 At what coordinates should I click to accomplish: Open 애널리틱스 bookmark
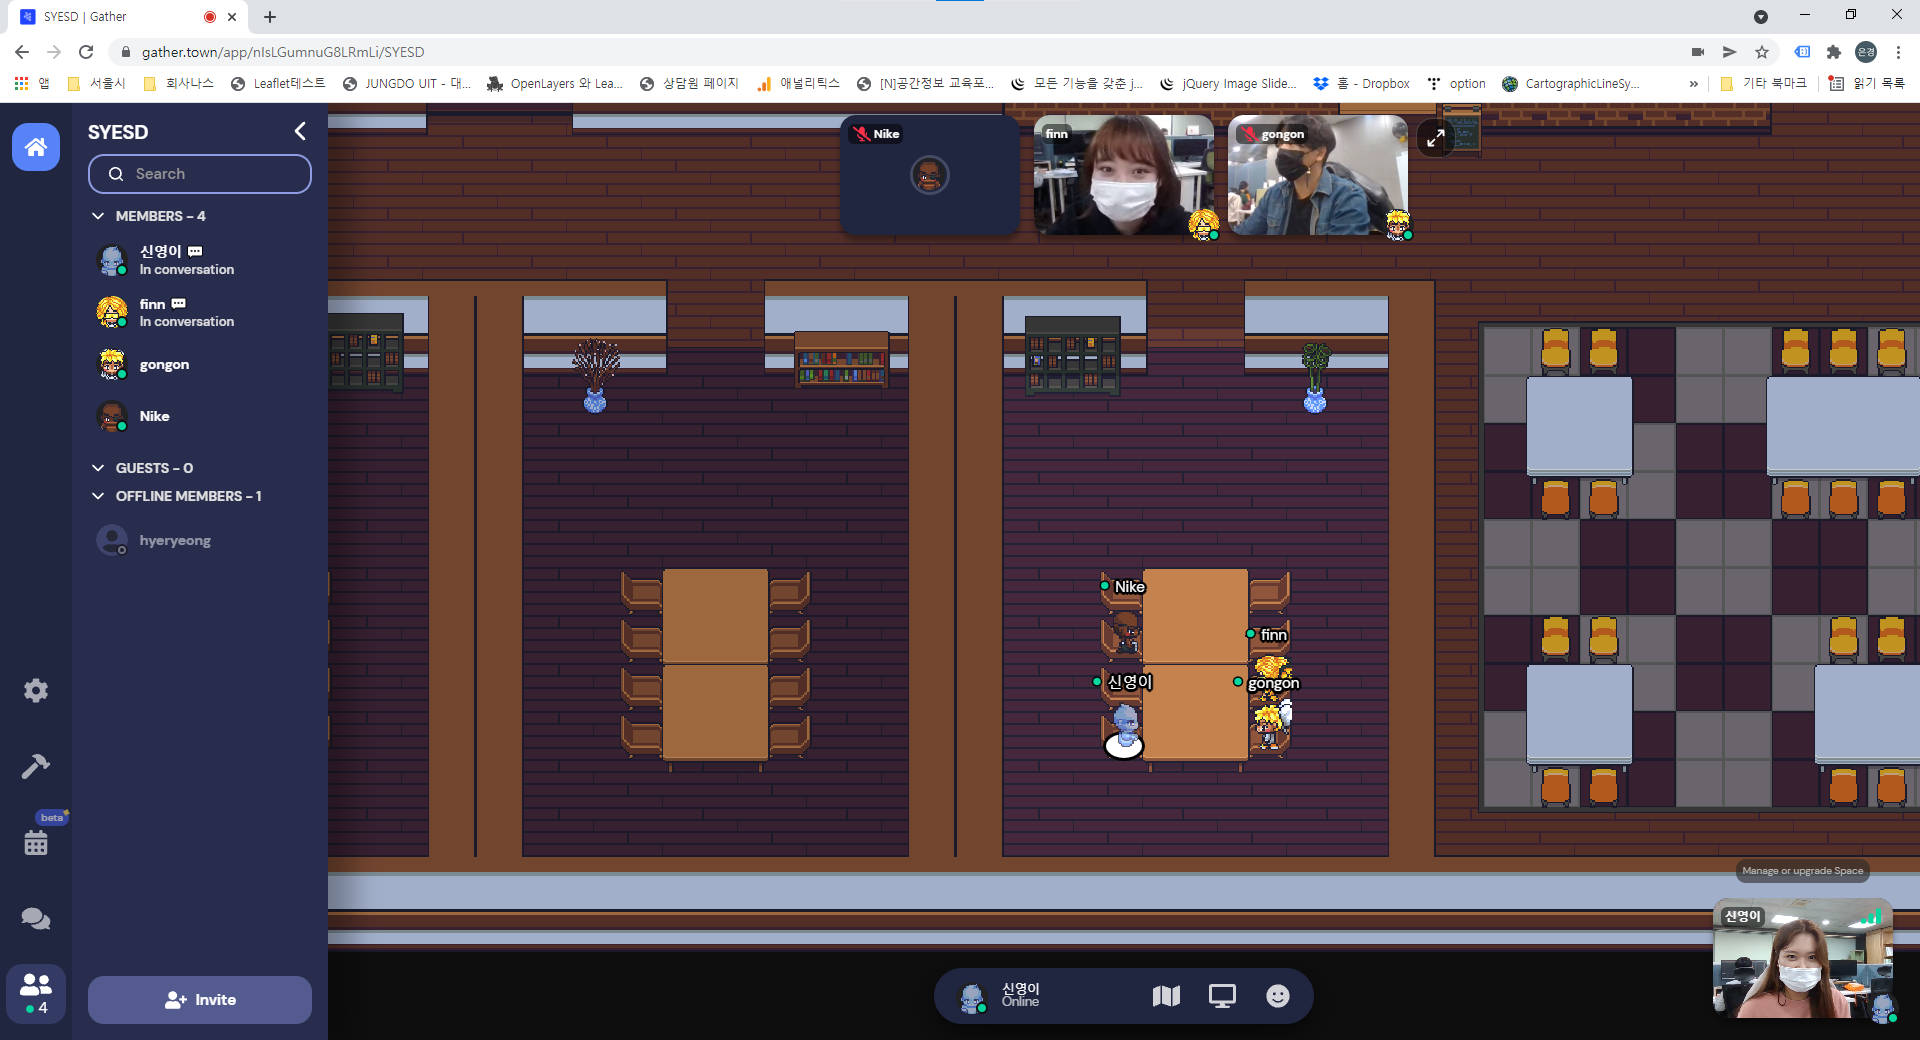pos(798,84)
